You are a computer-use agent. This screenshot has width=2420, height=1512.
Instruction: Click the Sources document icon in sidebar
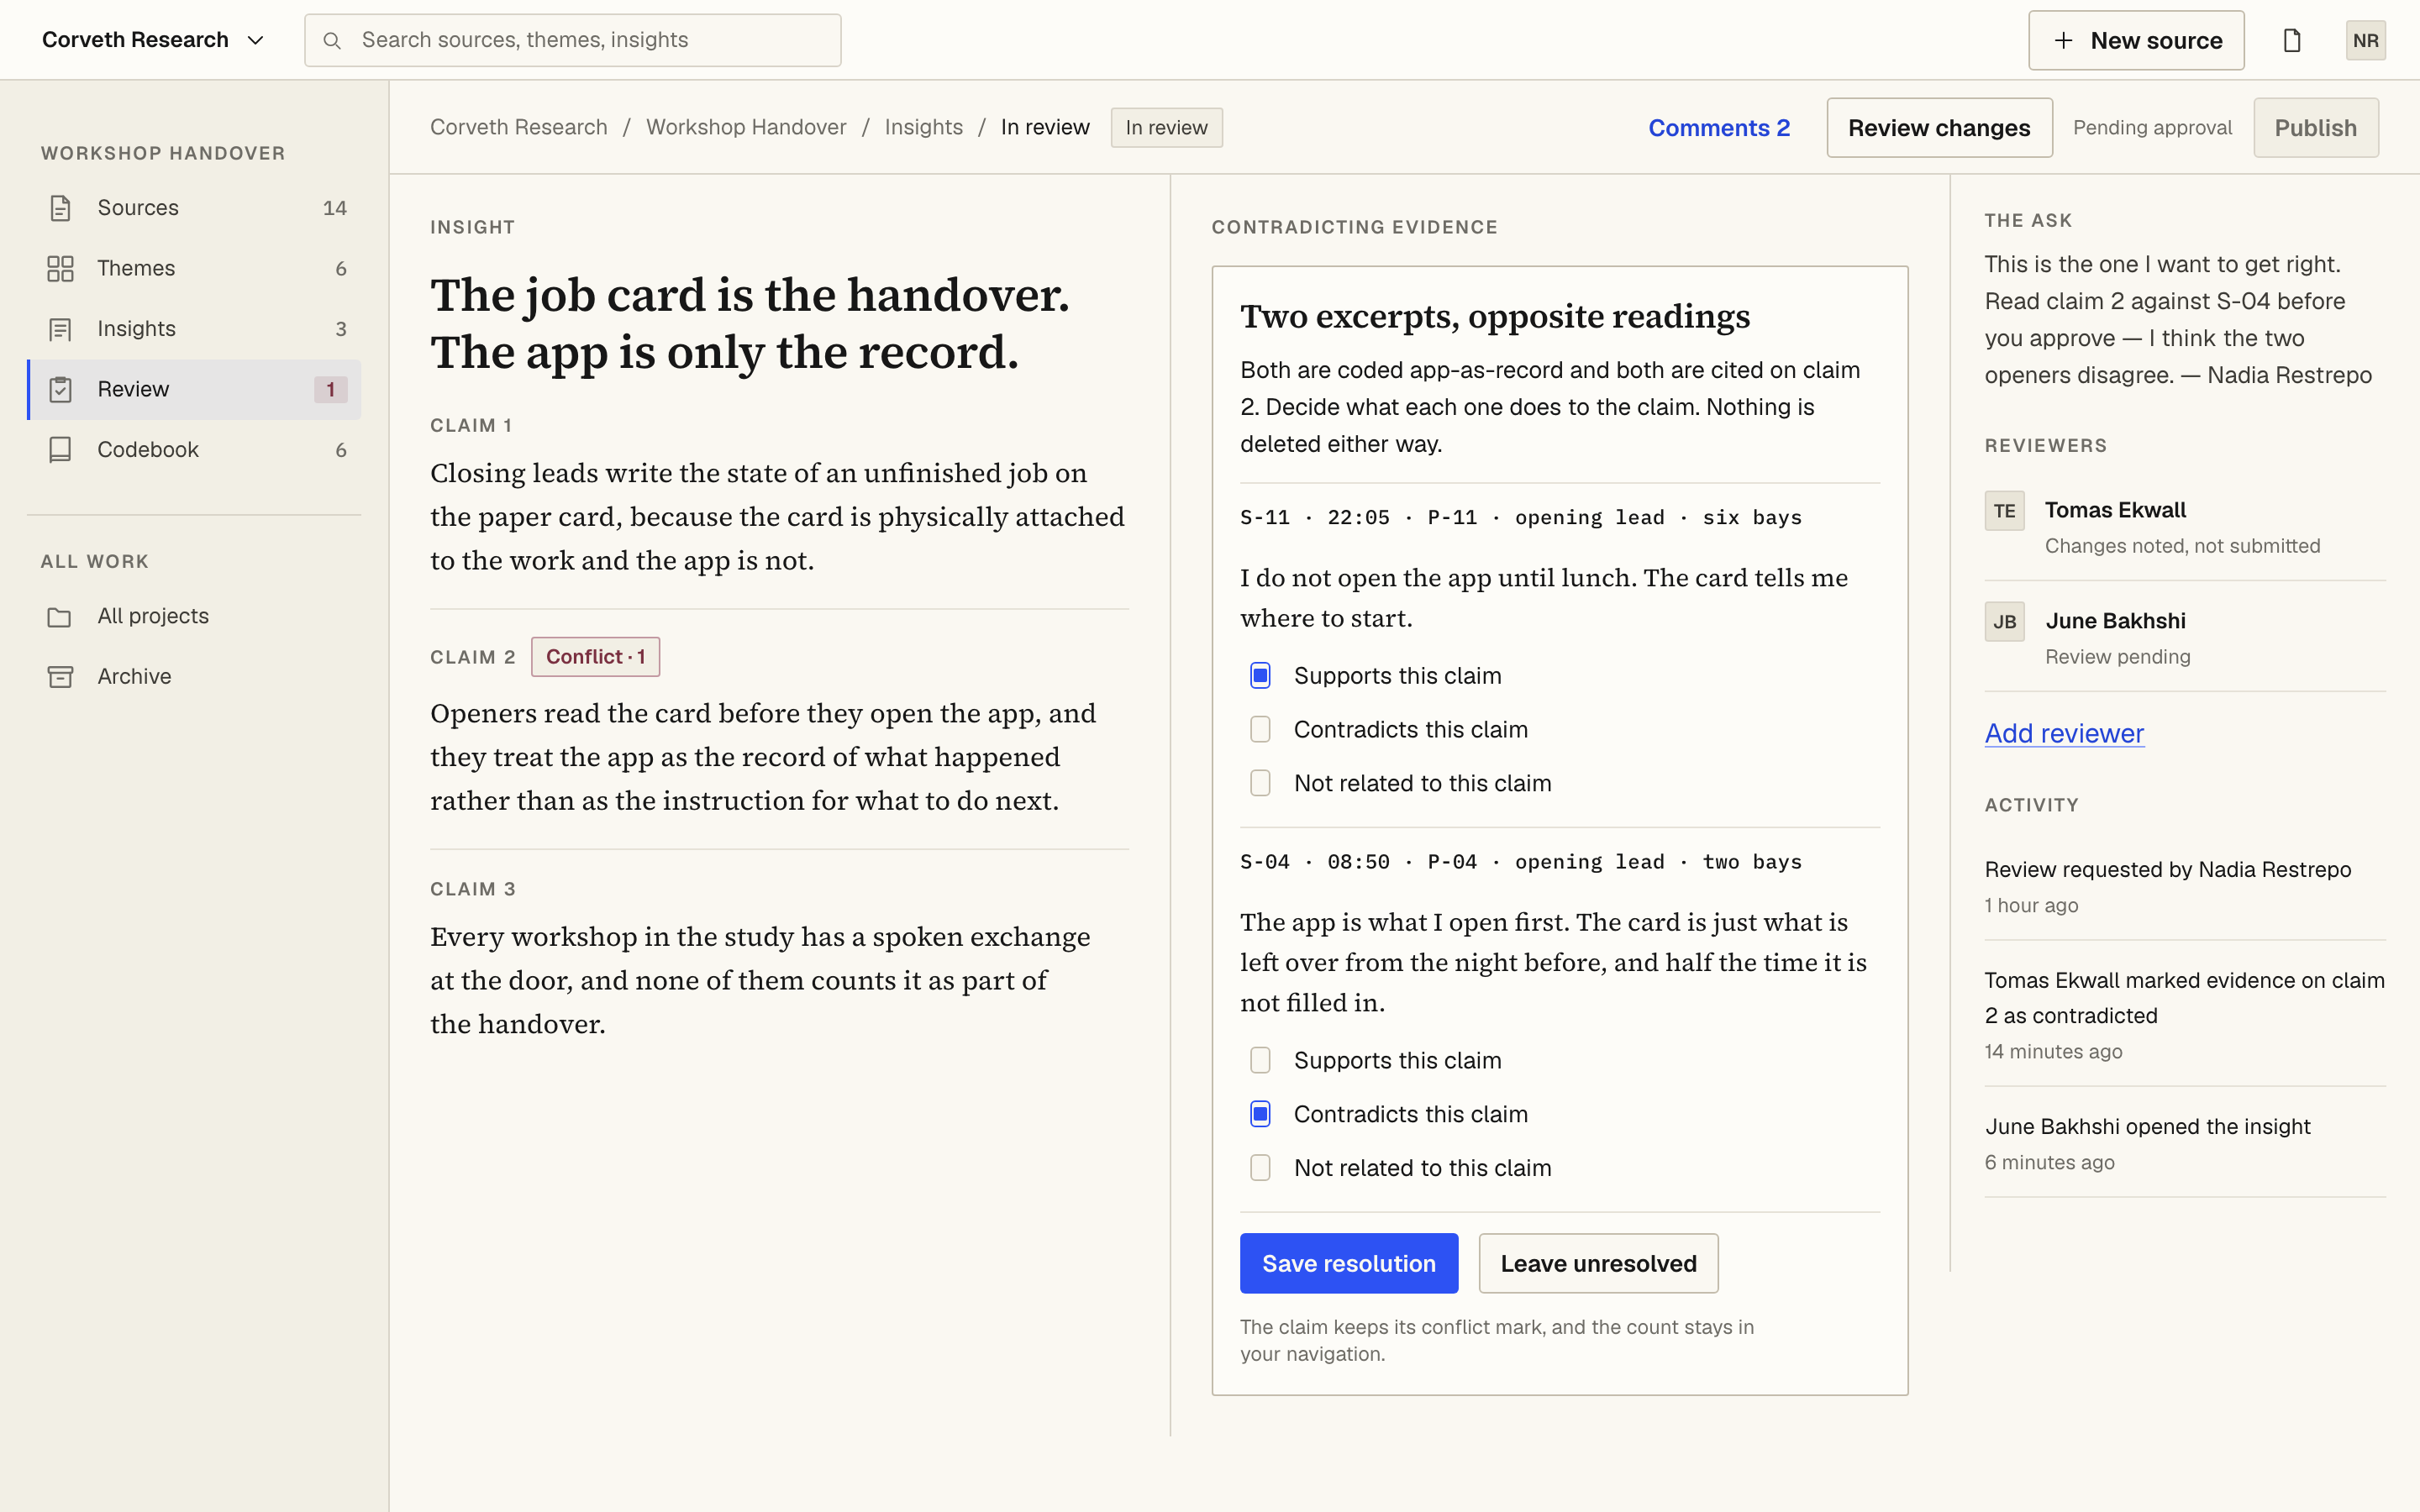click(x=60, y=208)
